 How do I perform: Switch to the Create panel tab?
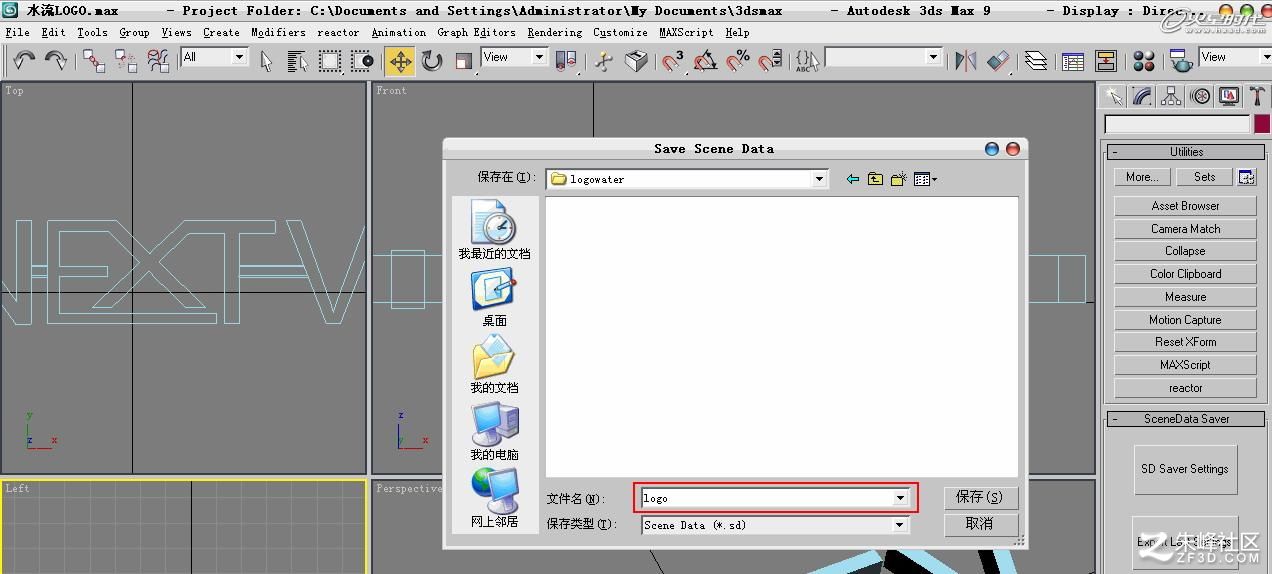(x=1113, y=96)
